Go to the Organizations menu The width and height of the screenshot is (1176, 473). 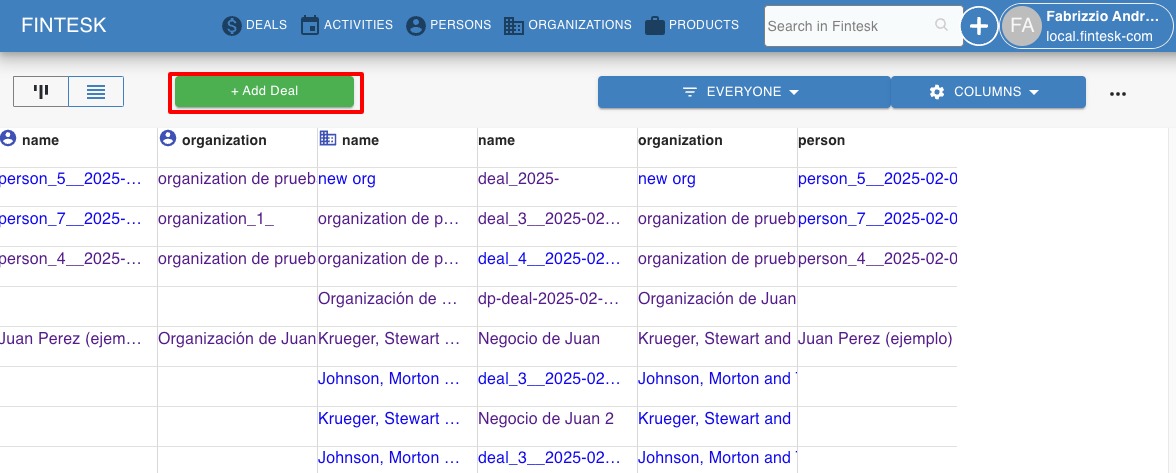[580, 25]
